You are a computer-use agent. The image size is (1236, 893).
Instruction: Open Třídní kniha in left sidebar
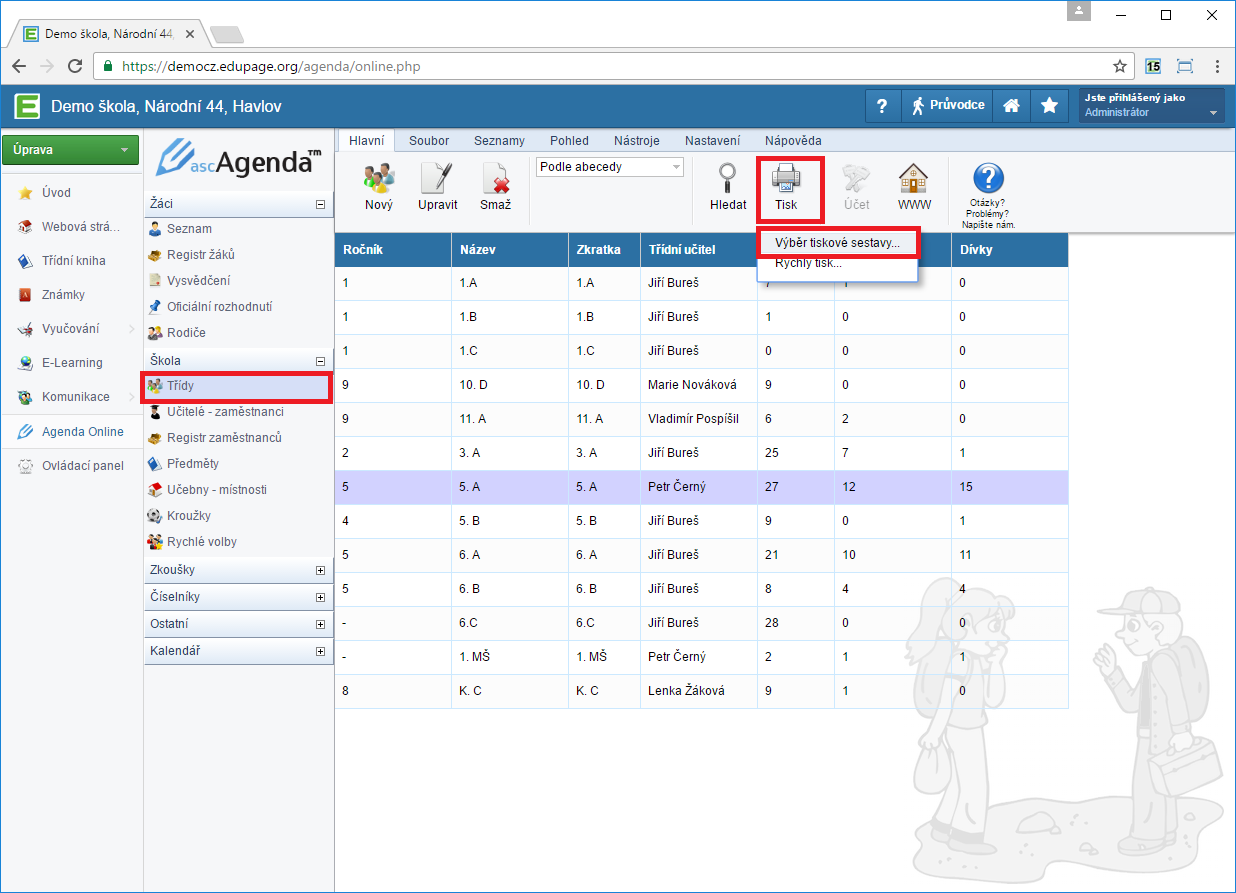click(x=73, y=261)
